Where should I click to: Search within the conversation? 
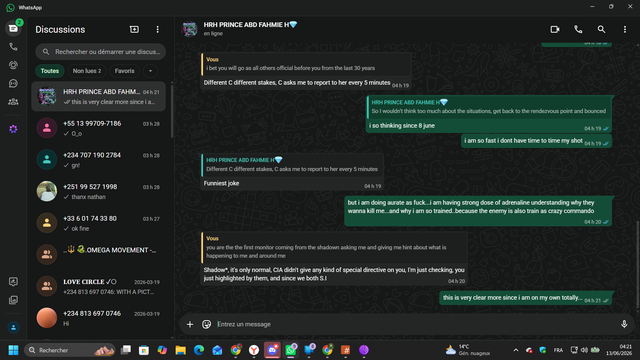tap(601, 29)
